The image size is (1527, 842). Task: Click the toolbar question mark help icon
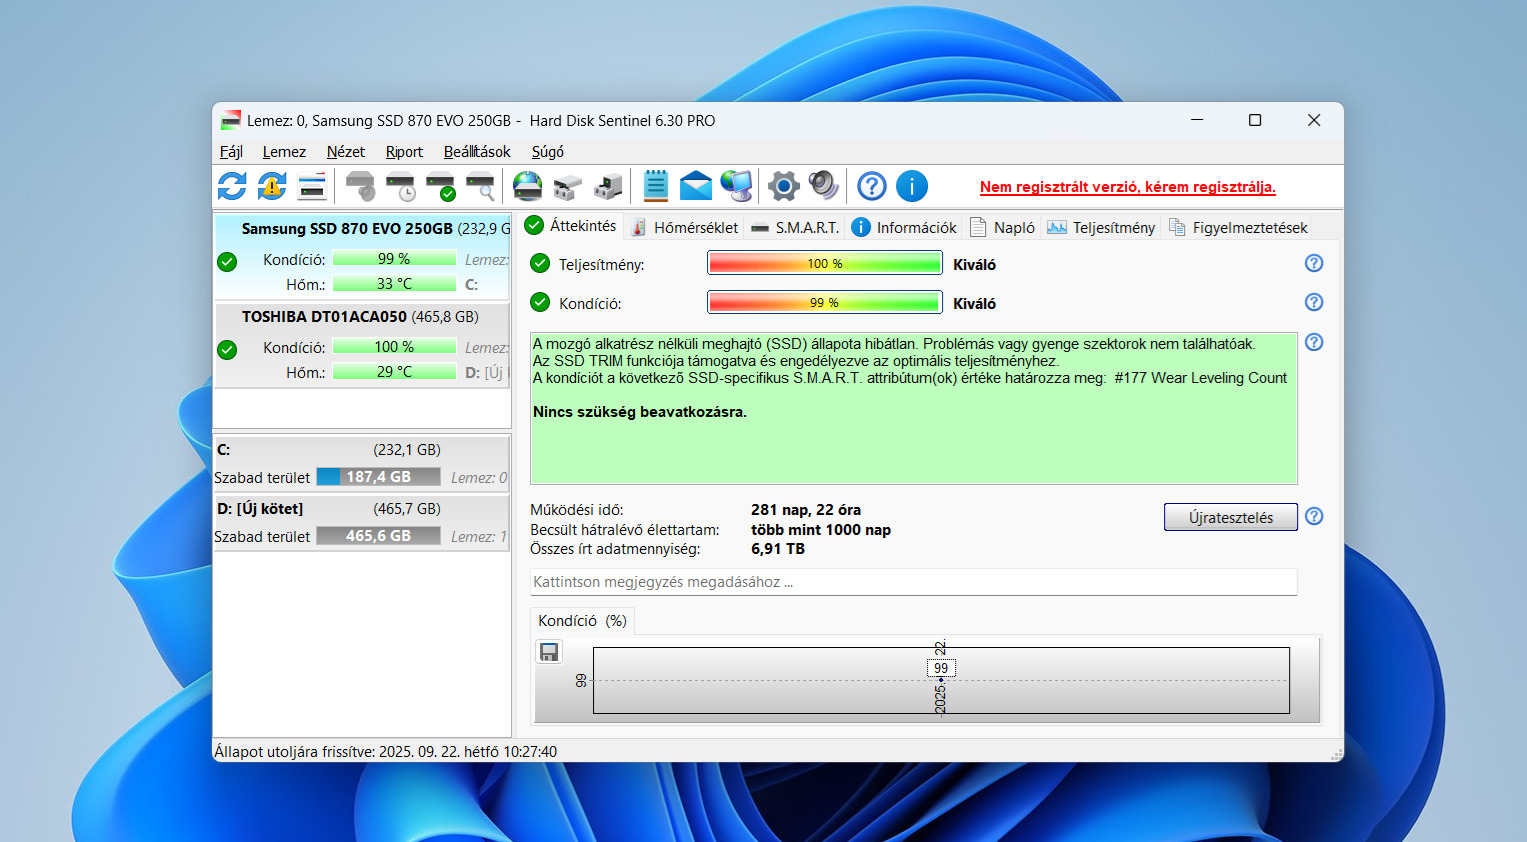point(872,186)
